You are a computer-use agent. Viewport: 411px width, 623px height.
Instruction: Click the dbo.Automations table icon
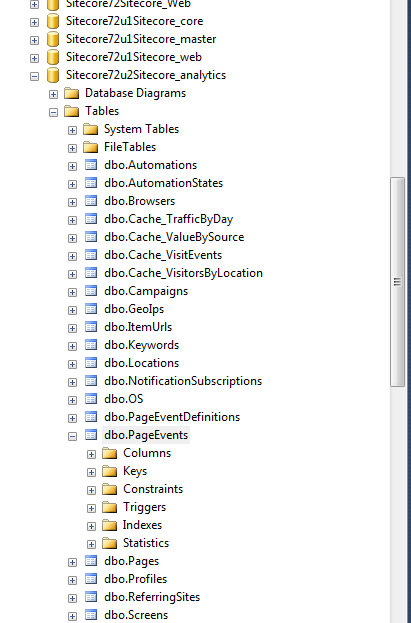(x=91, y=165)
